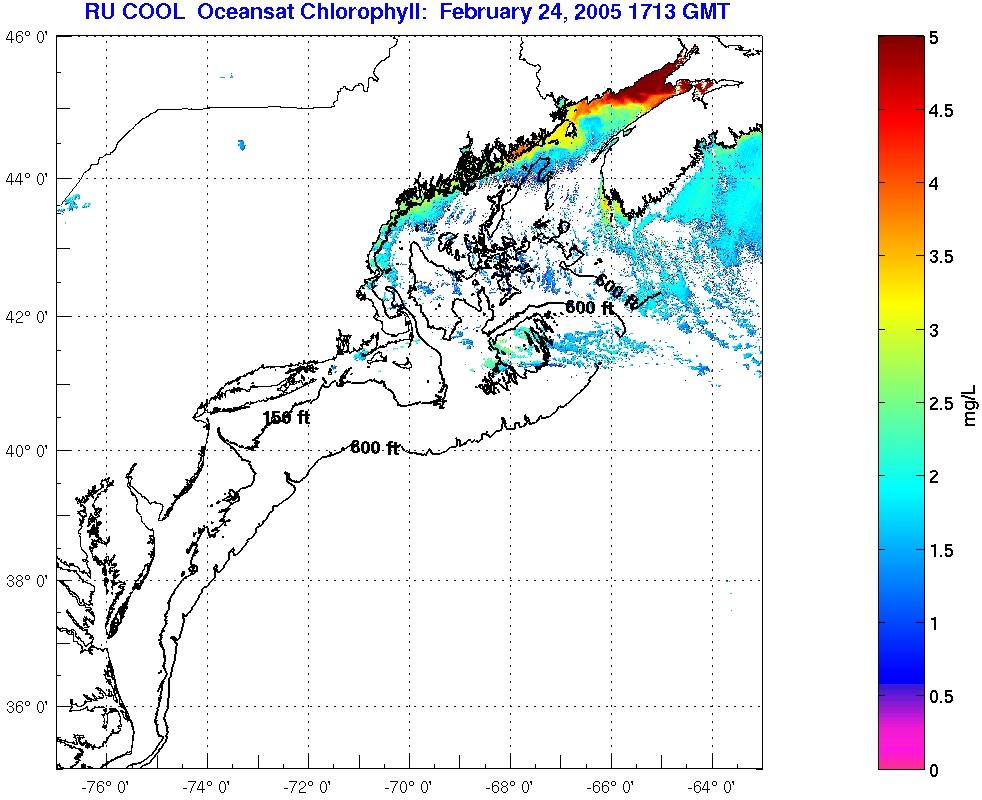The image size is (982, 800).
Task: Click the "-72° 0'" longitude label
Action: (x=308, y=786)
